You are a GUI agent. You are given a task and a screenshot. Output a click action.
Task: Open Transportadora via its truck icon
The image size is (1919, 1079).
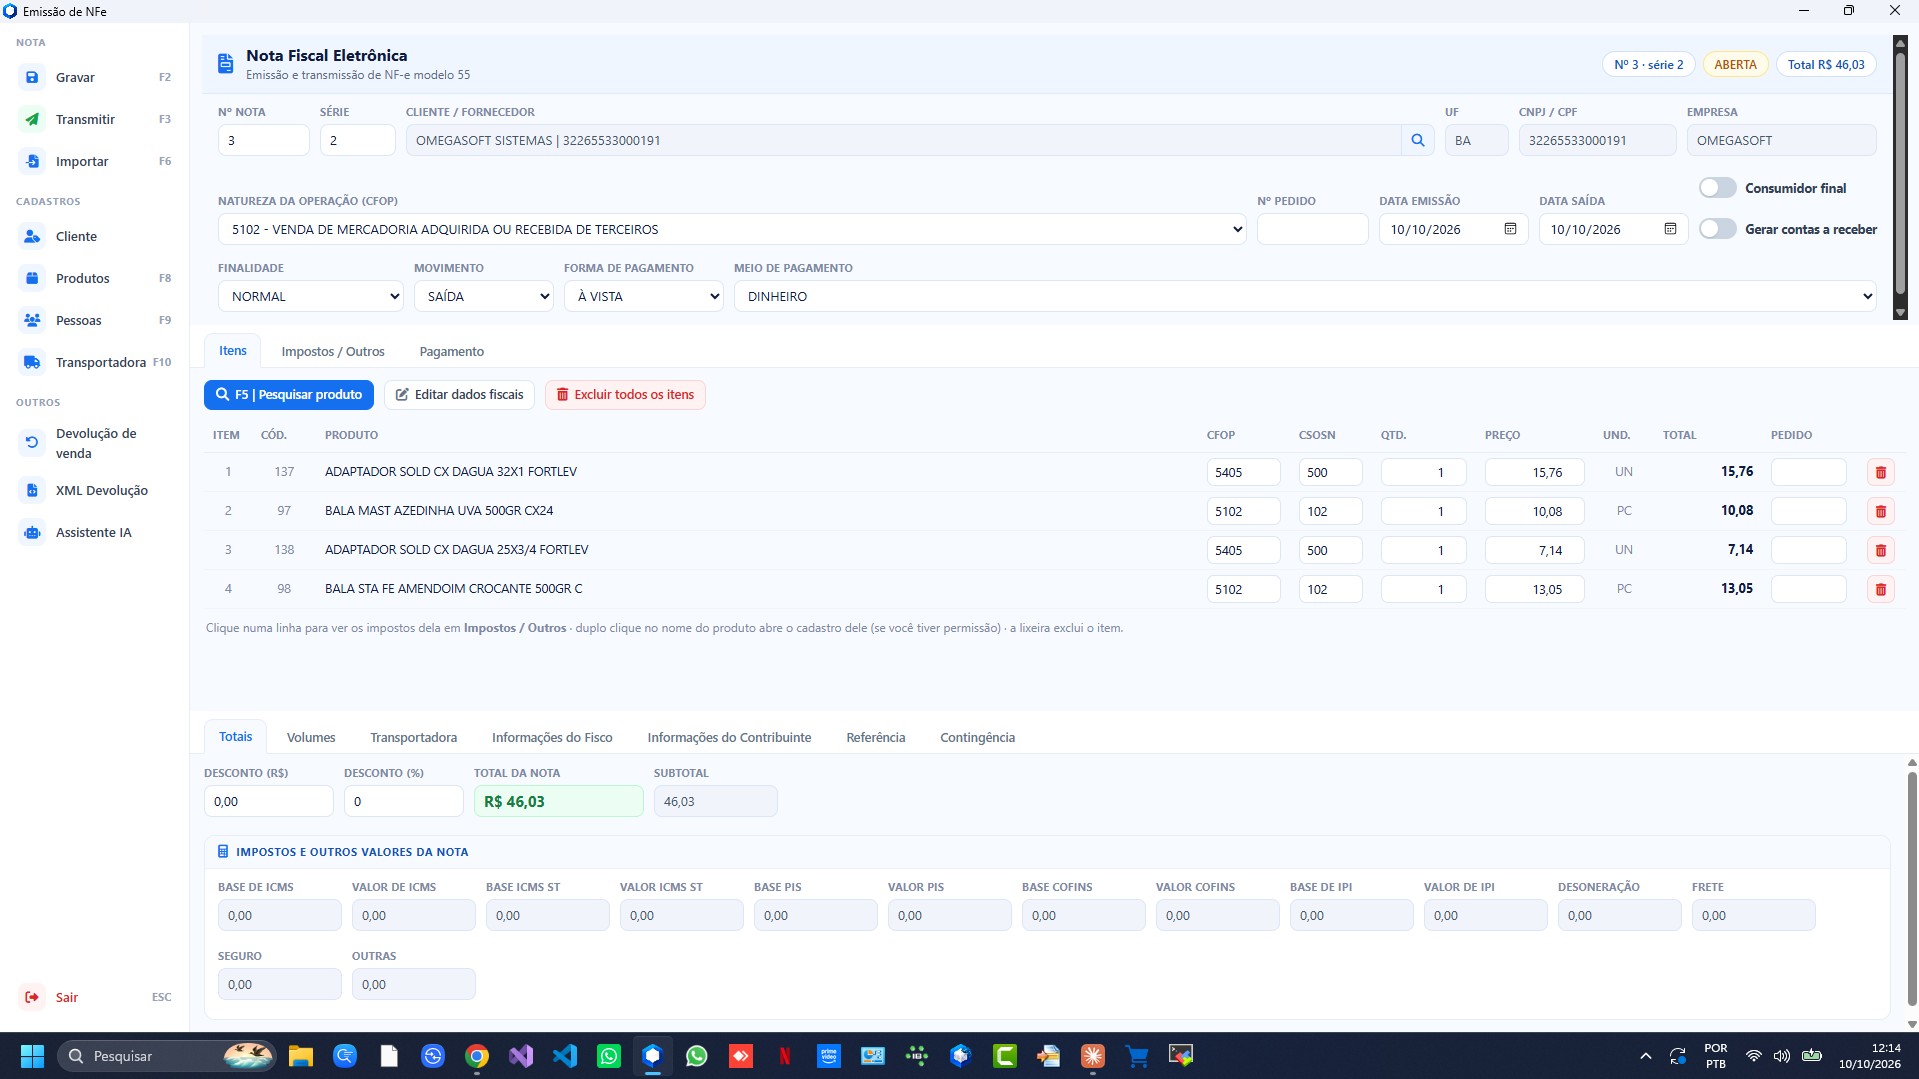pyautogui.click(x=32, y=362)
